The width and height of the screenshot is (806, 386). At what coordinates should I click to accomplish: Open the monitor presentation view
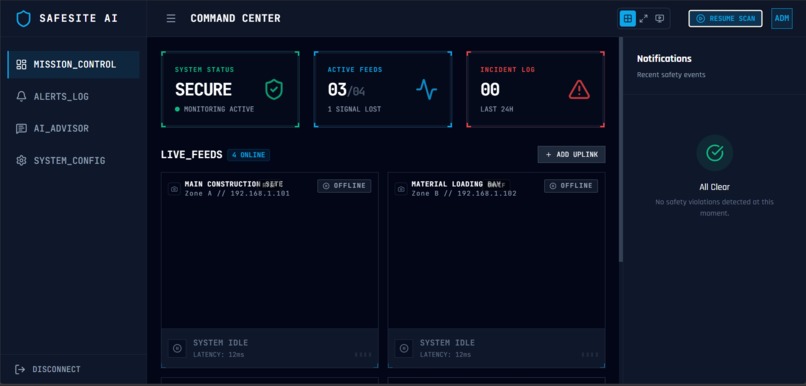pyautogui.click(x=660, y=19)
